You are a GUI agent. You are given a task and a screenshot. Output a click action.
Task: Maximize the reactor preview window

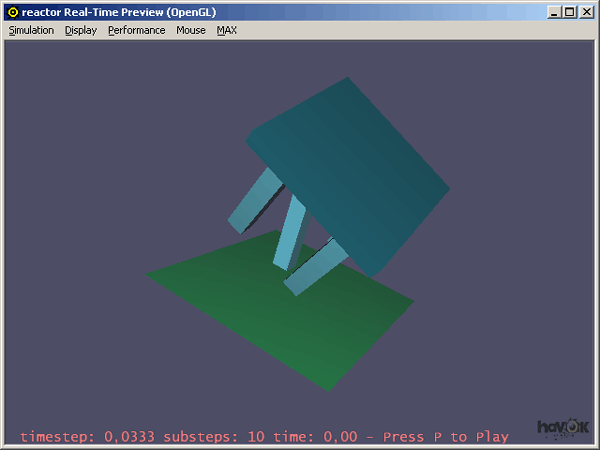tap(569, 12)
